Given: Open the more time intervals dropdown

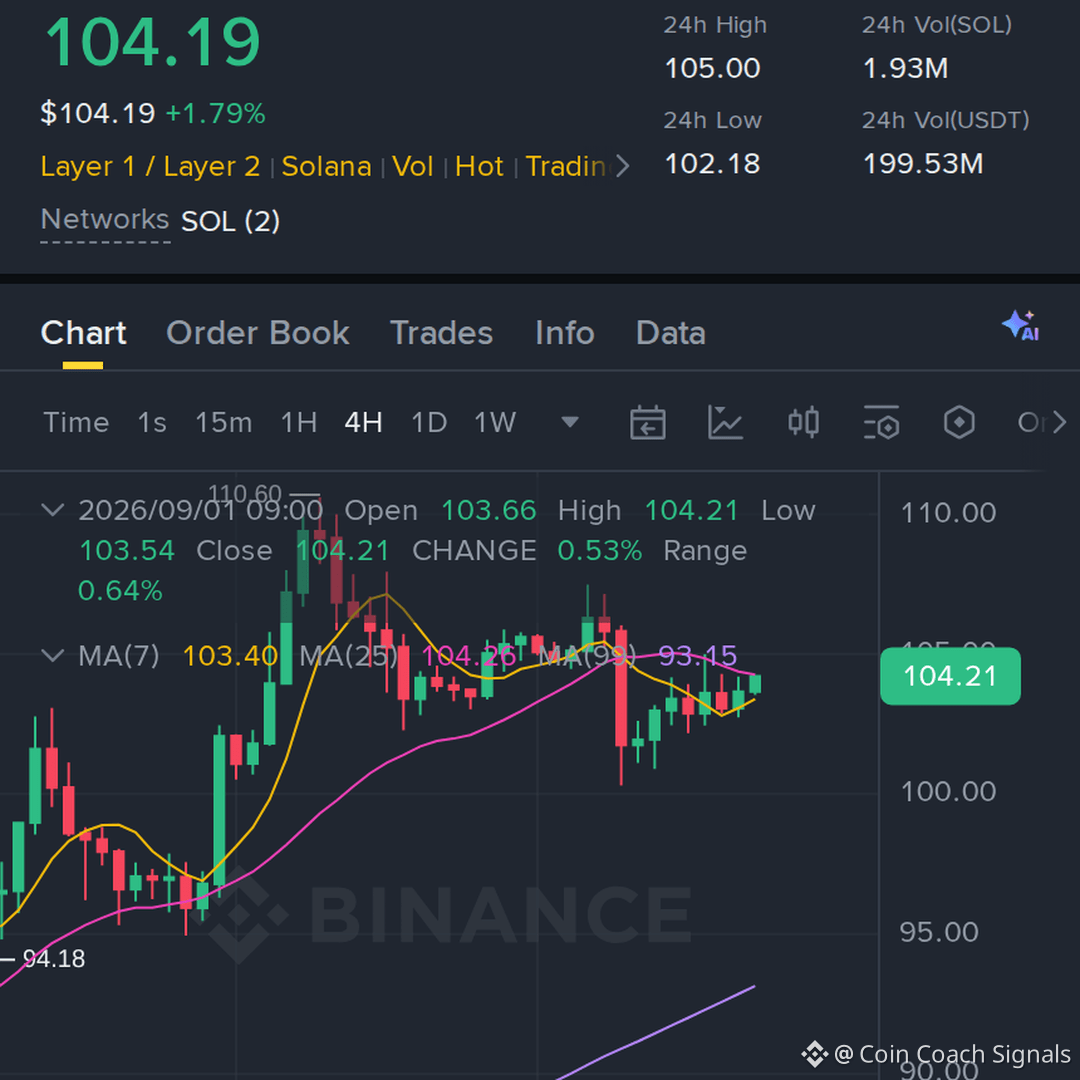Looking at the screenshot, I should pos(570,422).
